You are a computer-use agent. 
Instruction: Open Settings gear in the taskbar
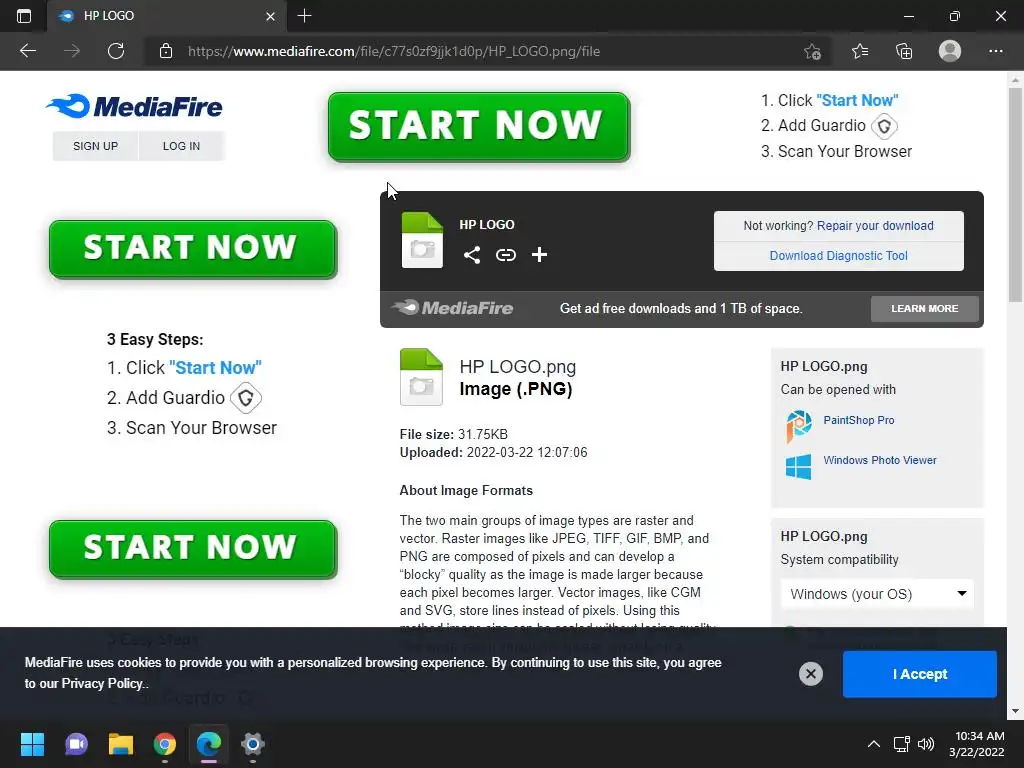[253, 744]
